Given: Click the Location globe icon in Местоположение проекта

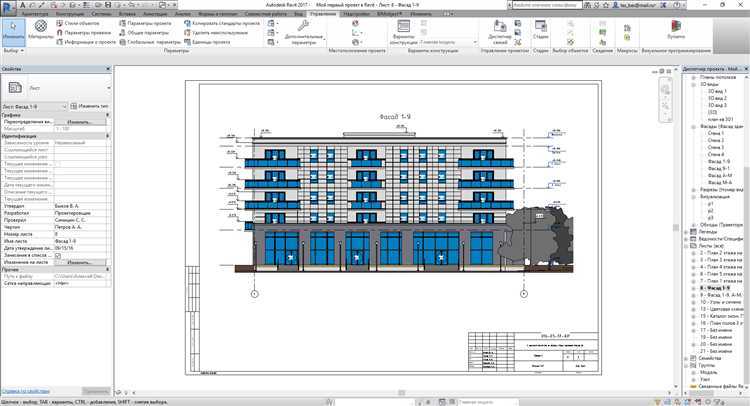Looking at the screenshot, I should point(355,23).
